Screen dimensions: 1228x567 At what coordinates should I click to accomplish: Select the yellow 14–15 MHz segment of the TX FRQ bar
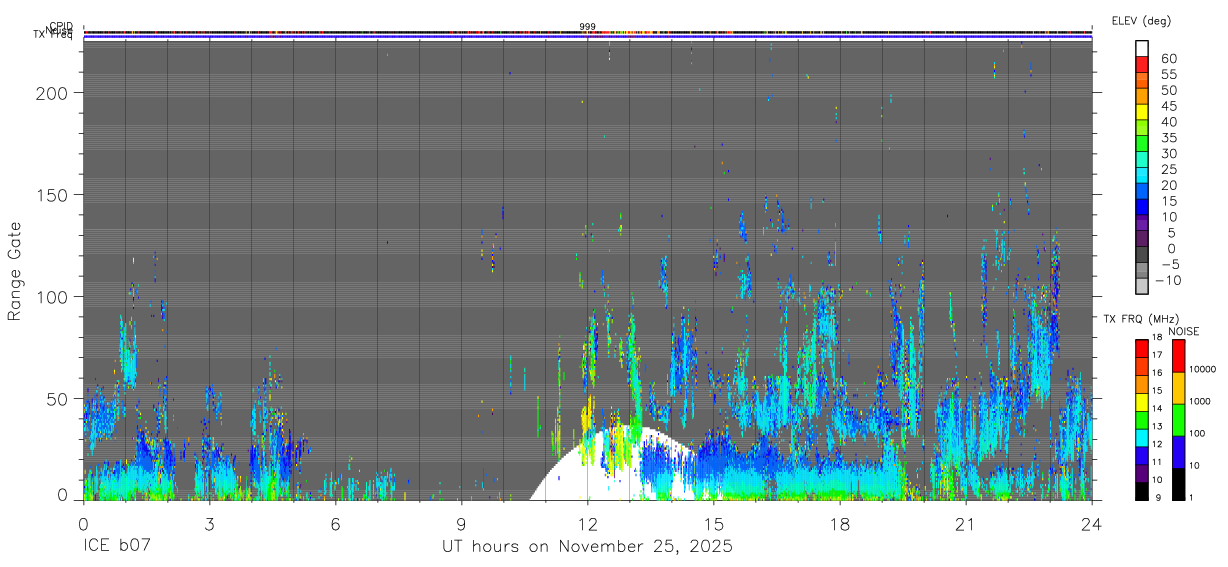coord(1141,402)
